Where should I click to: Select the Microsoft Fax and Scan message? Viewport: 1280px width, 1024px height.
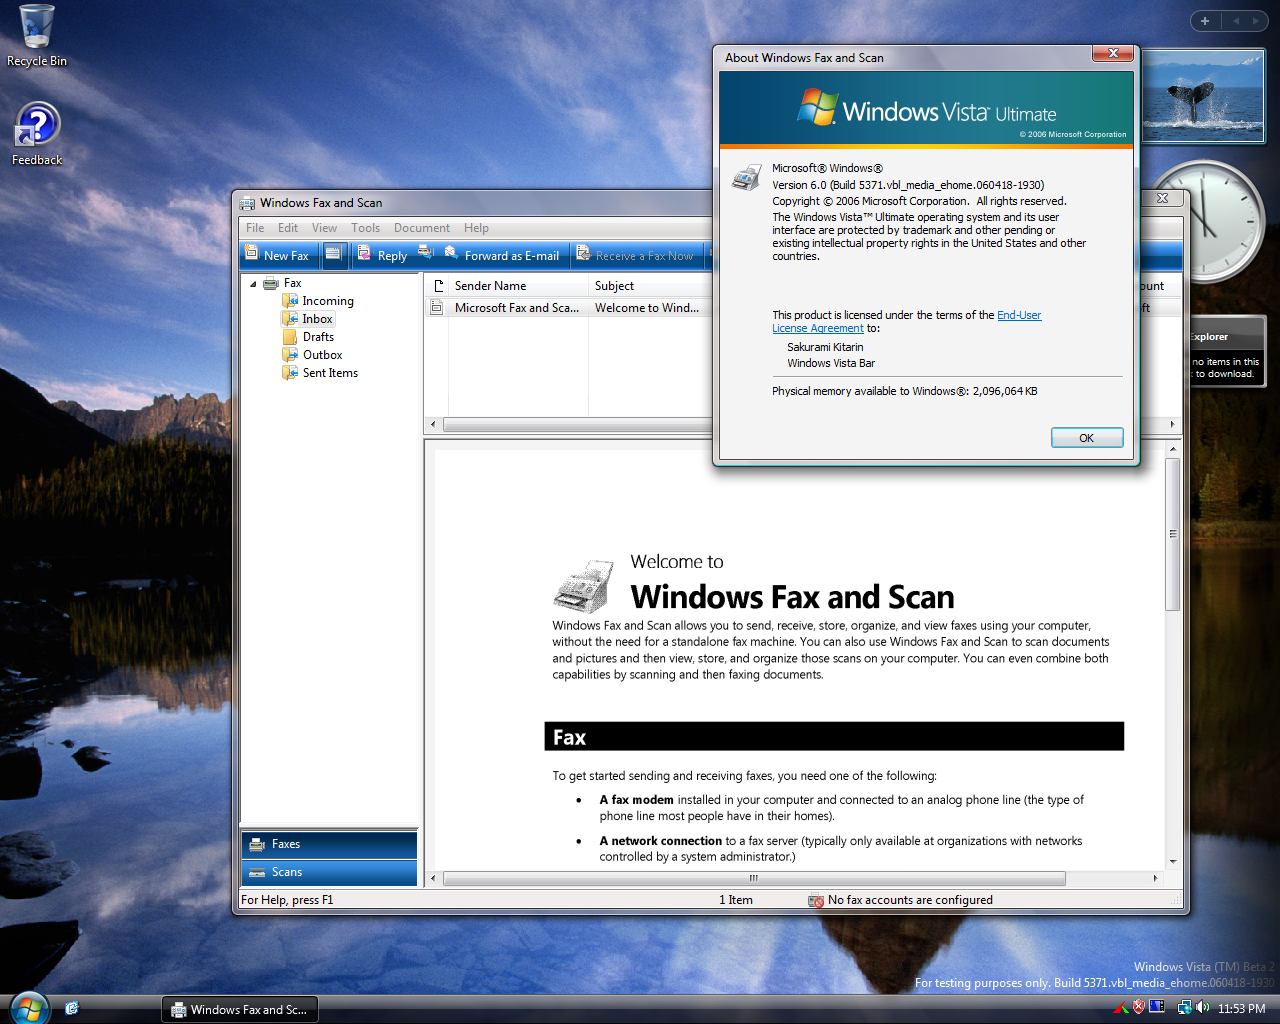coord(516,308)
